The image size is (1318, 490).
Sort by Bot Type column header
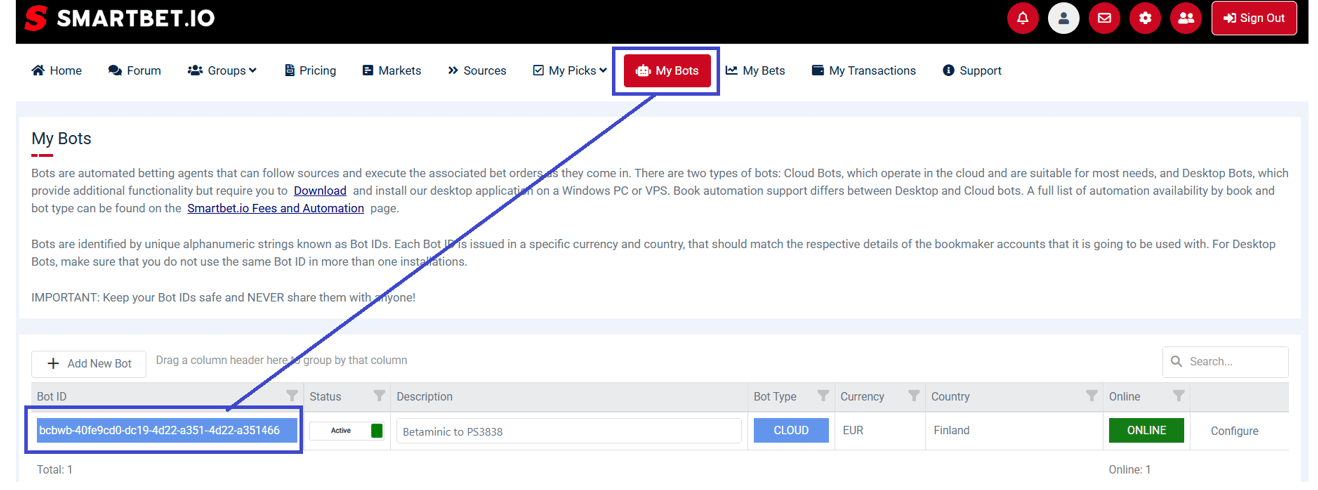point(775,397)
